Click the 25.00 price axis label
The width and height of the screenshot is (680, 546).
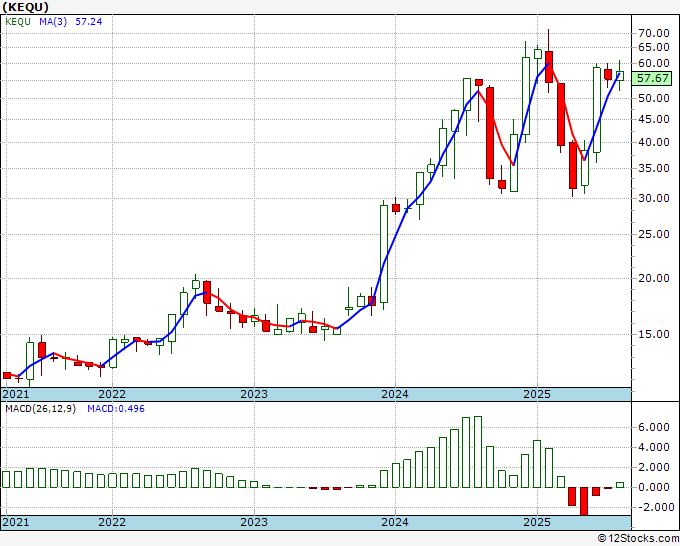(654, 235)
